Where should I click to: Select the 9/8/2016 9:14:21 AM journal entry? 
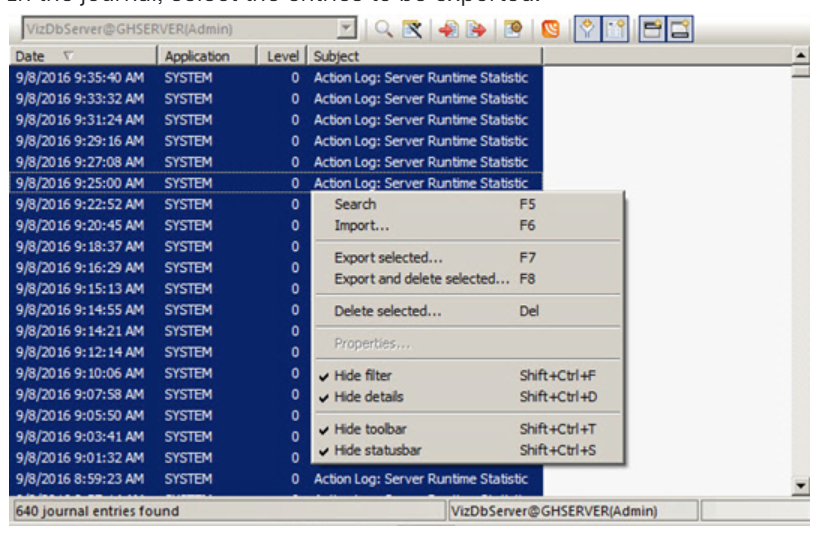pos(160,331)
